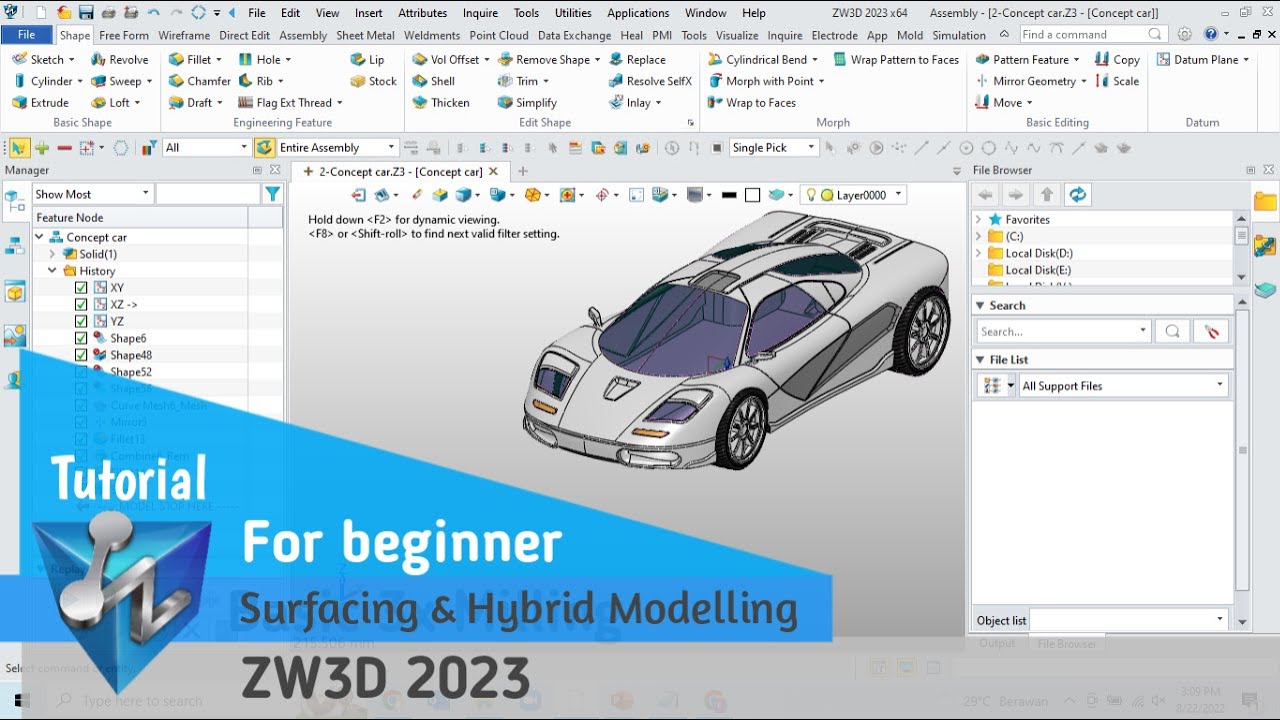
Task: Switch to the Free Form ribbon tab
Action: (124, 35)
